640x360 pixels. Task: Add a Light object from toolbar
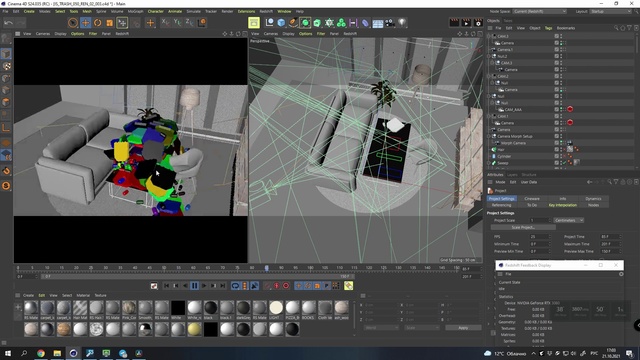click(x=402, y=22)
